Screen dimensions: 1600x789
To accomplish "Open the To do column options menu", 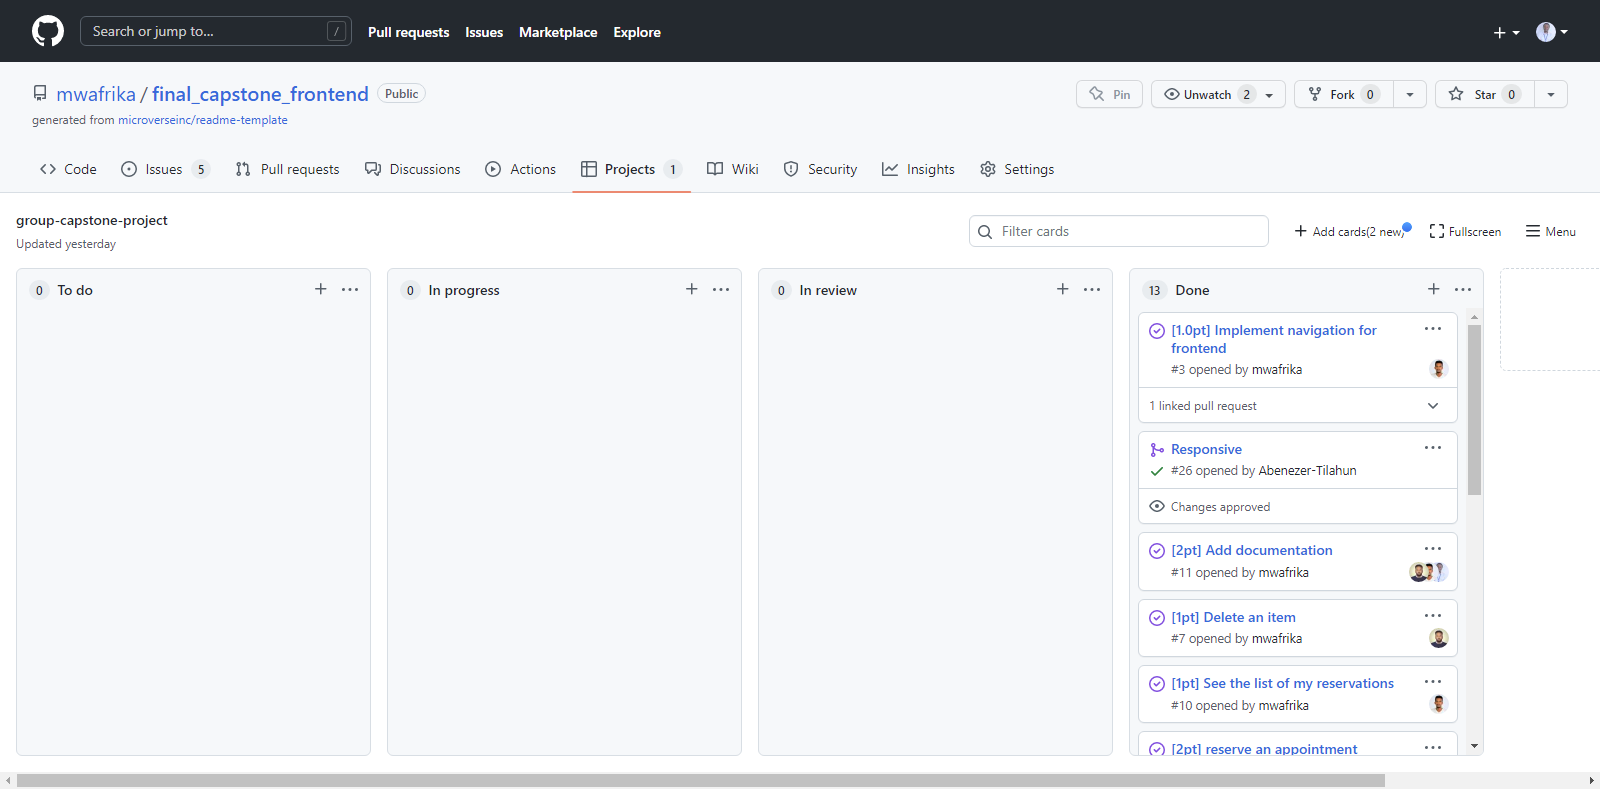I will click(x=350, y=289).
